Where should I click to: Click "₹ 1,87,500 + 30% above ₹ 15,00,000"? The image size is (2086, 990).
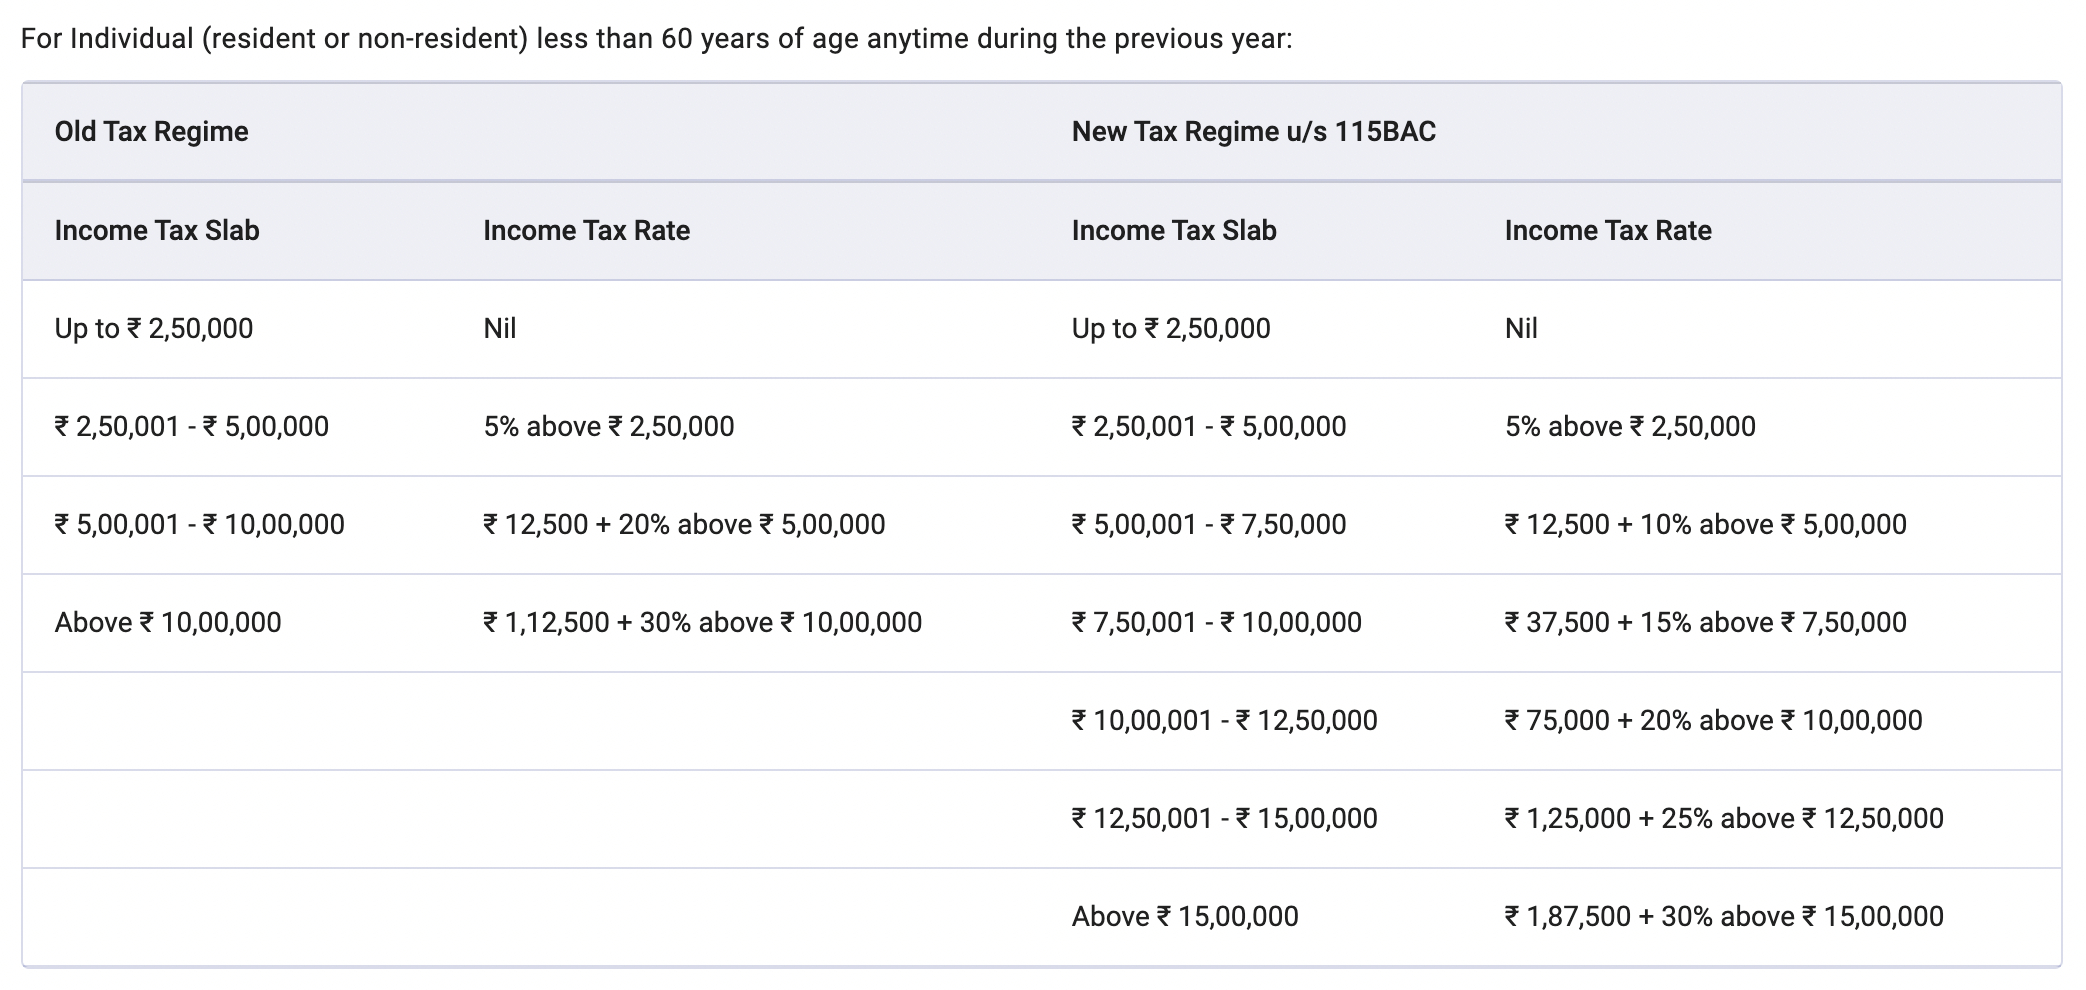click(1724, 917)
